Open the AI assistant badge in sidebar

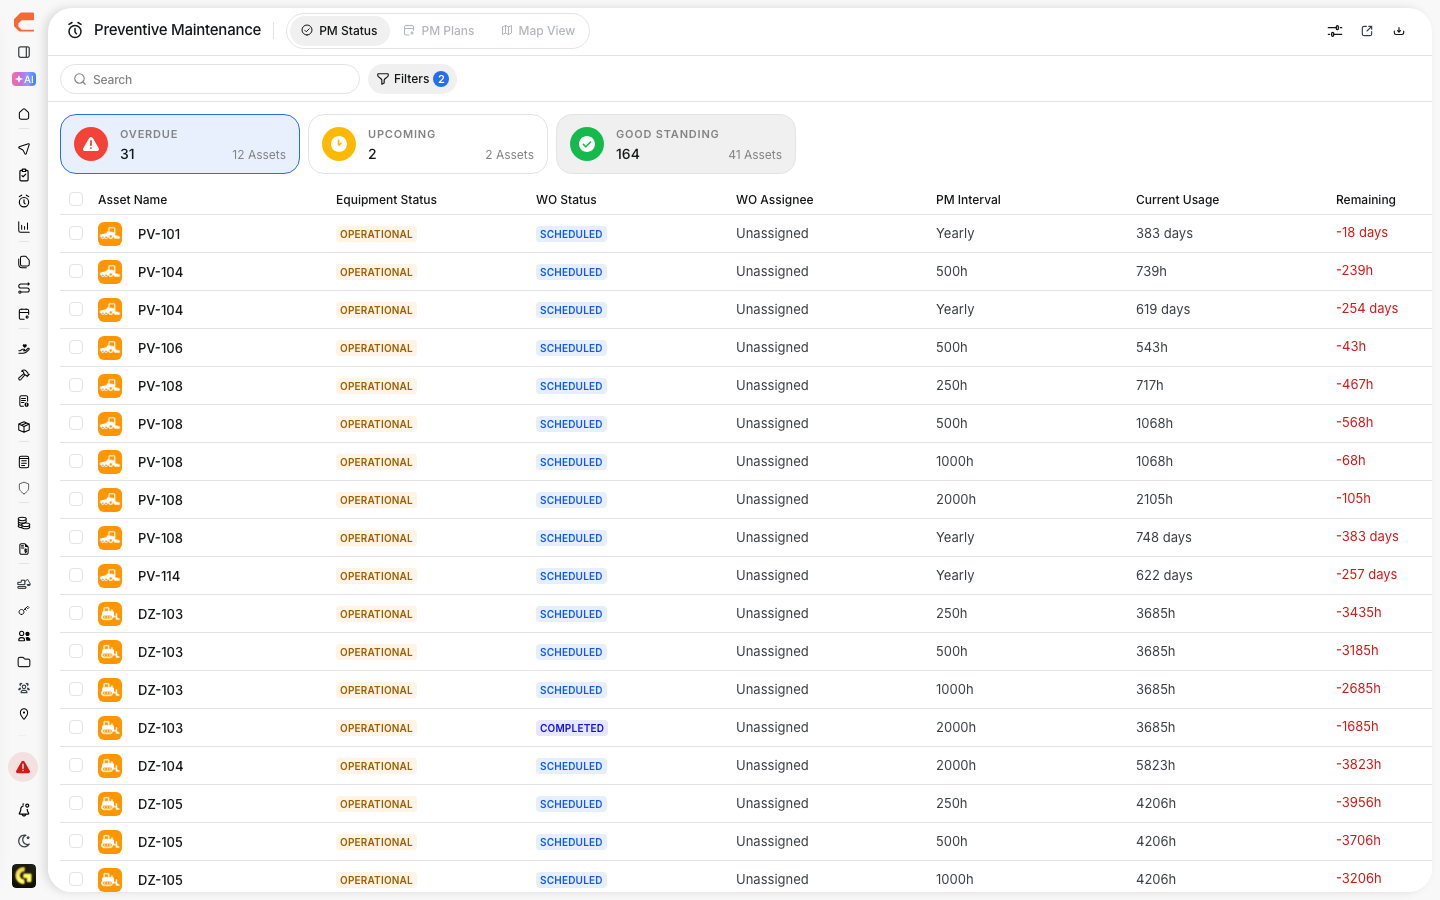pos(24,79)
